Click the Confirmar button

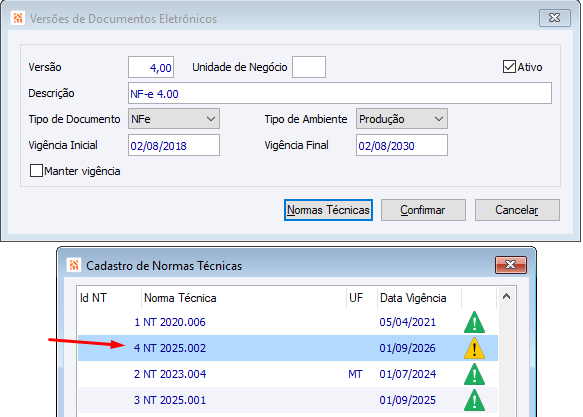tap(423, 210)
